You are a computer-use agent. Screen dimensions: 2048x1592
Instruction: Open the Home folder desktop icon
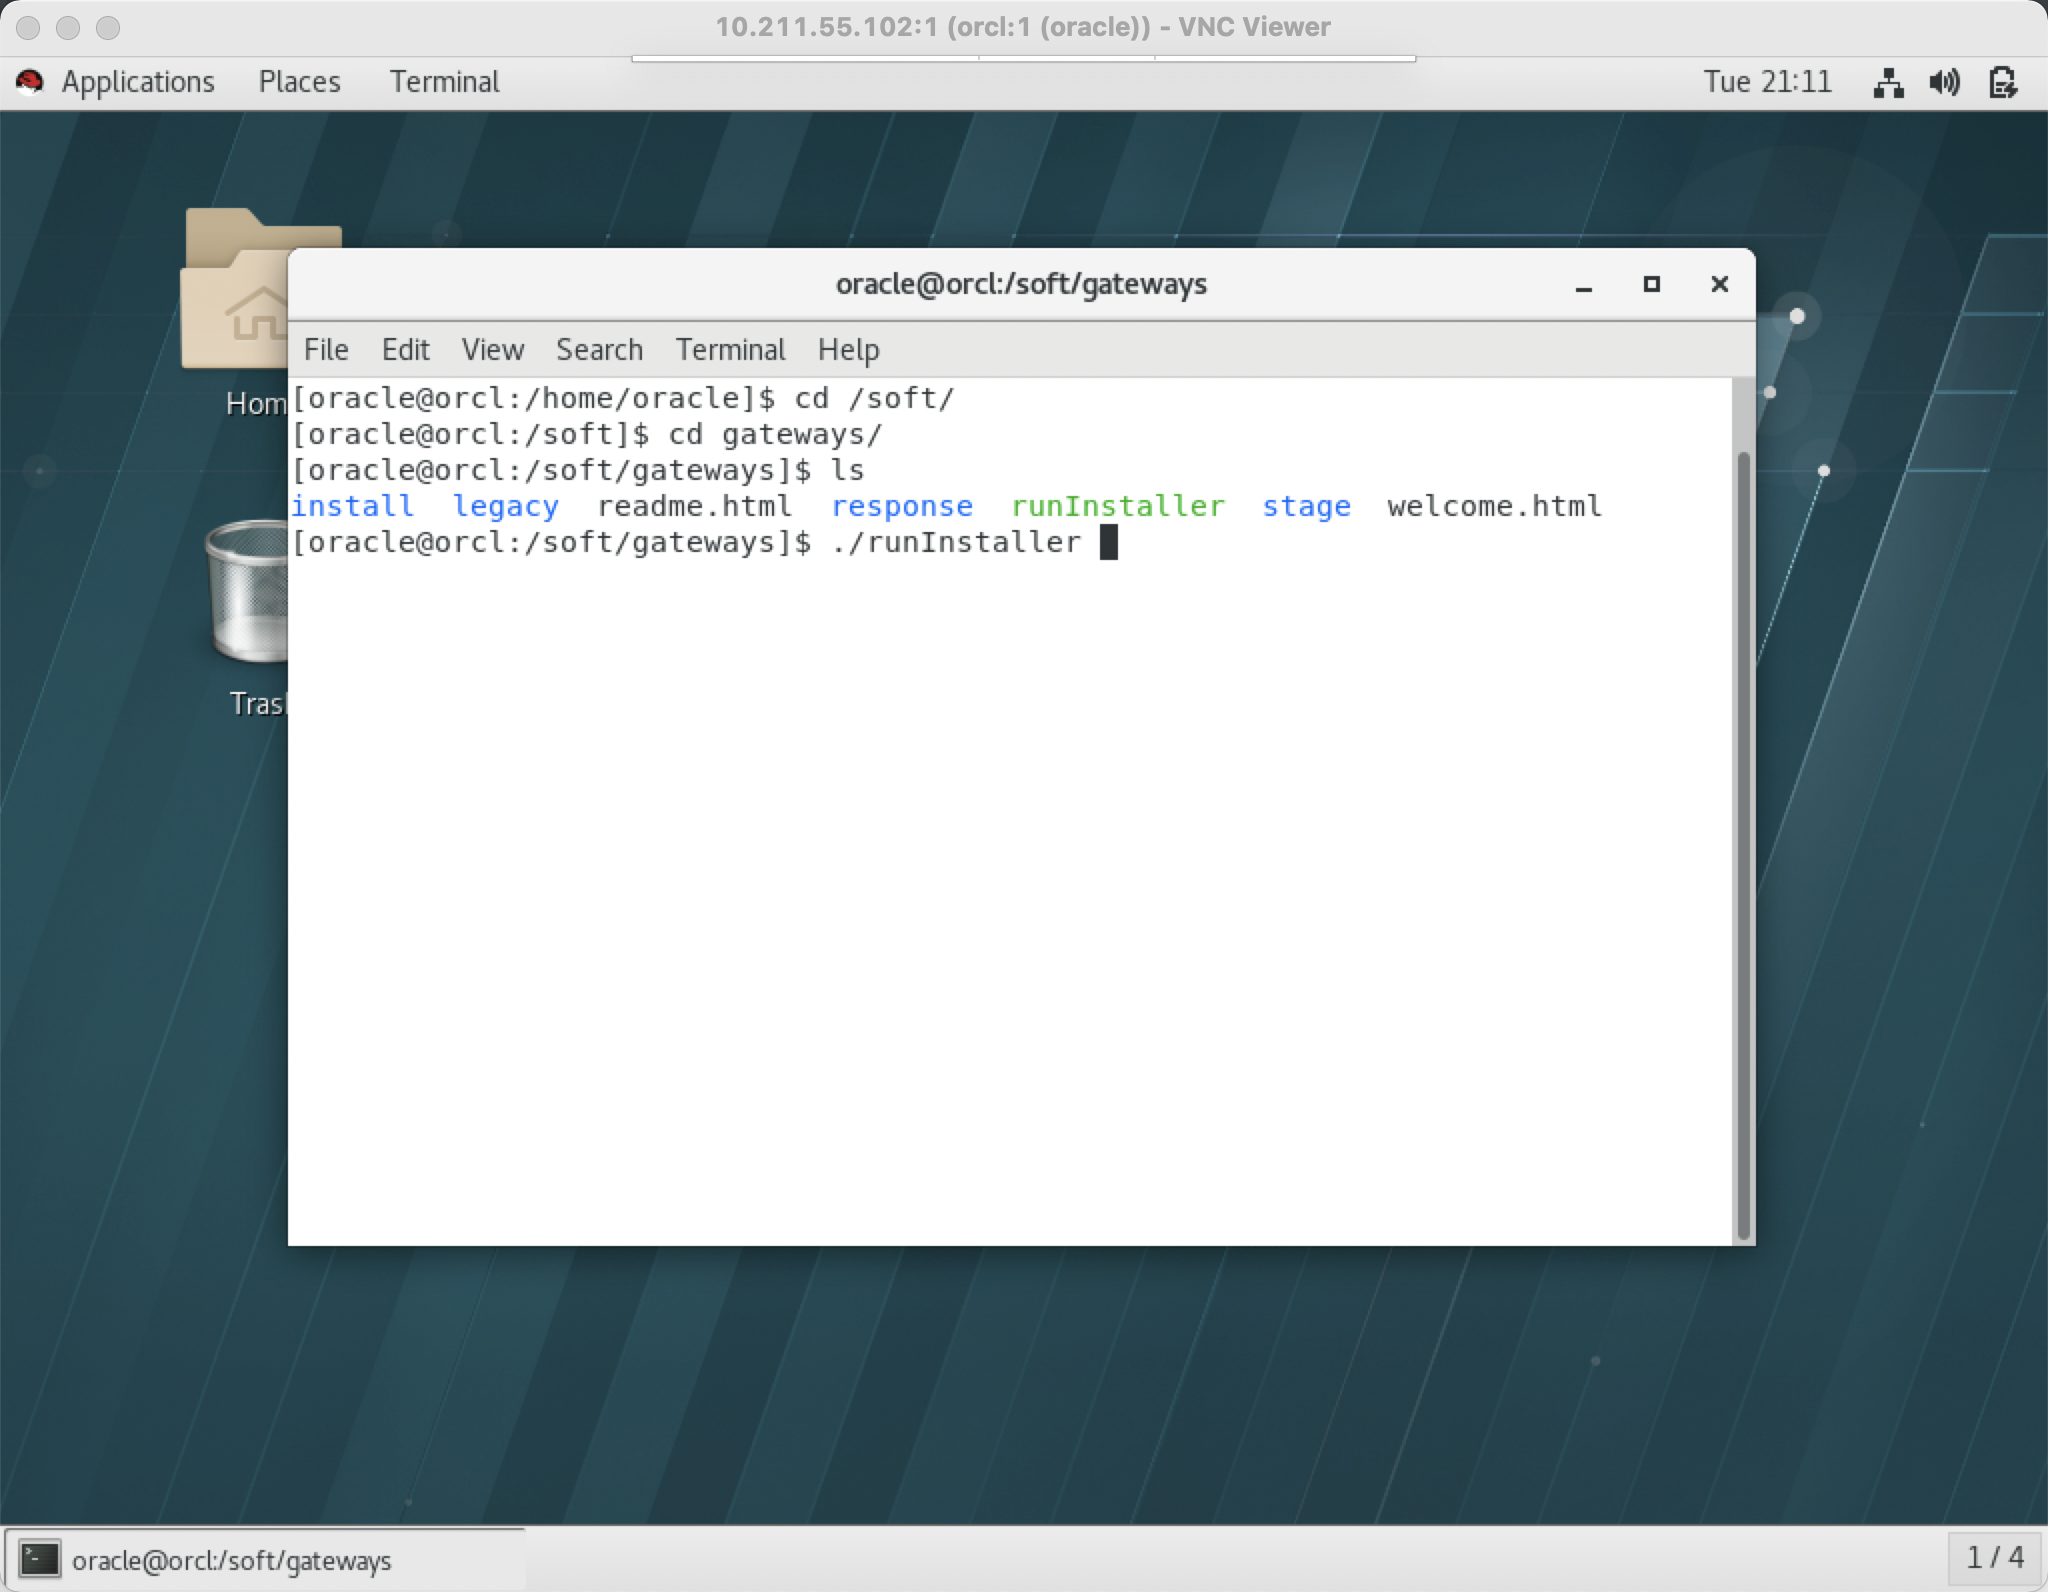pos(235,300)
